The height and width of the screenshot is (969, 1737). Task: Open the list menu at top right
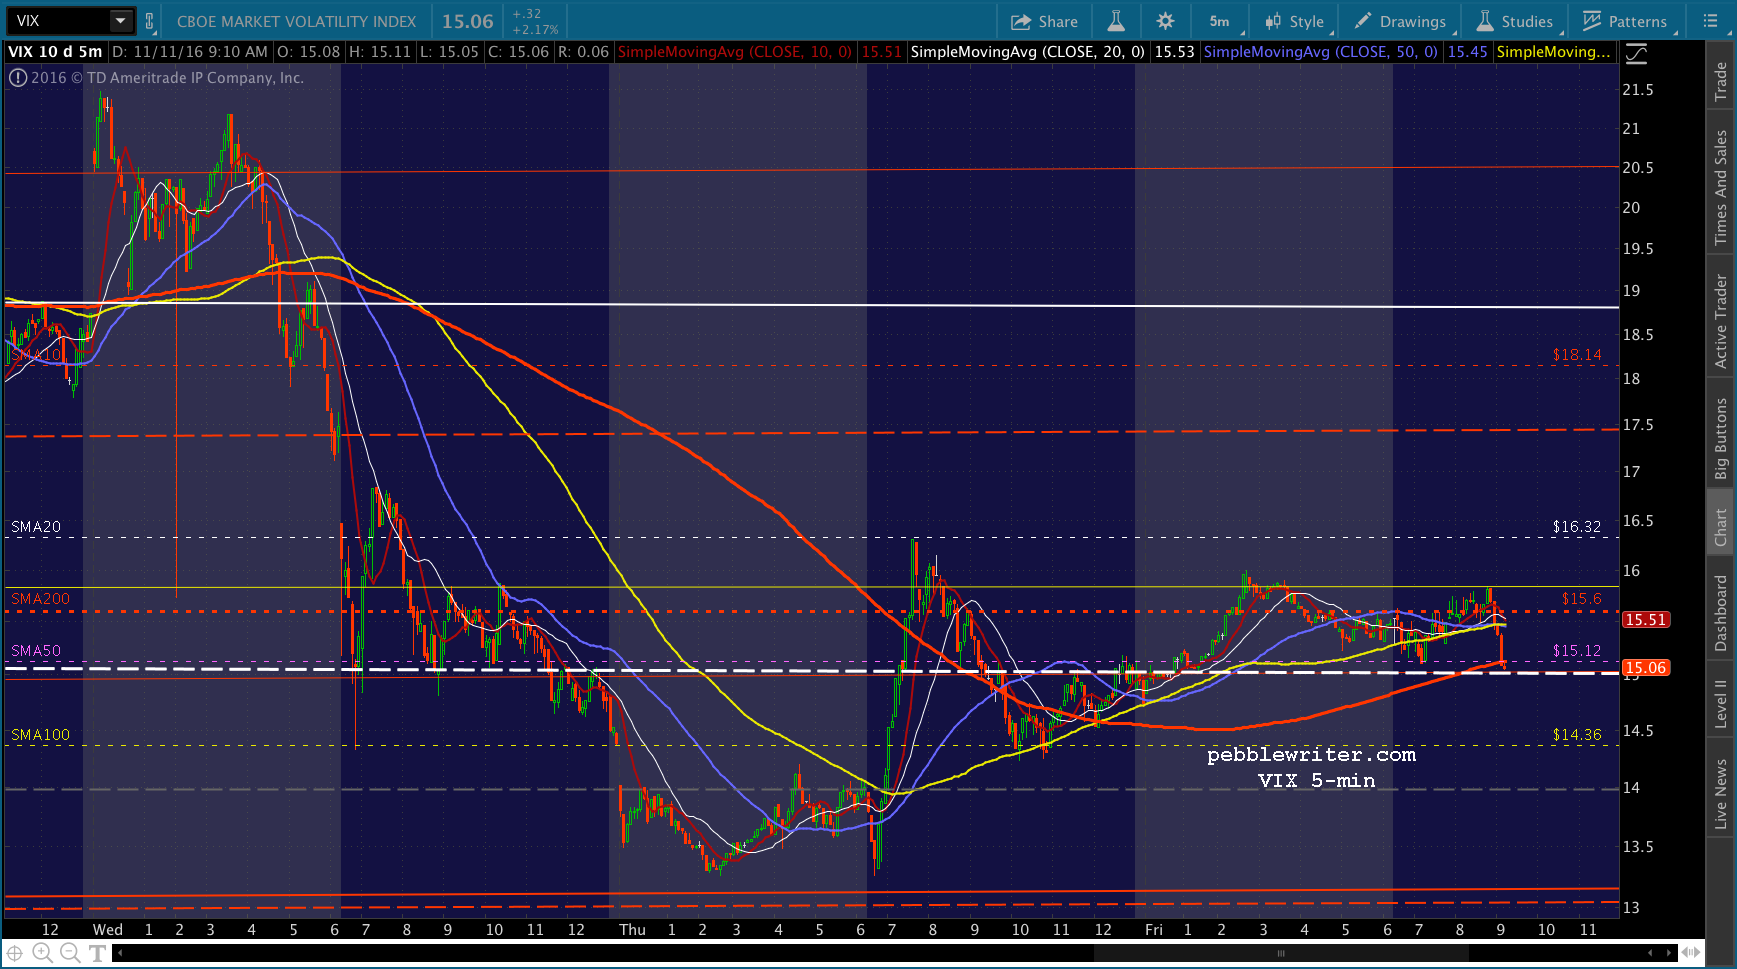click(1710, 21)
